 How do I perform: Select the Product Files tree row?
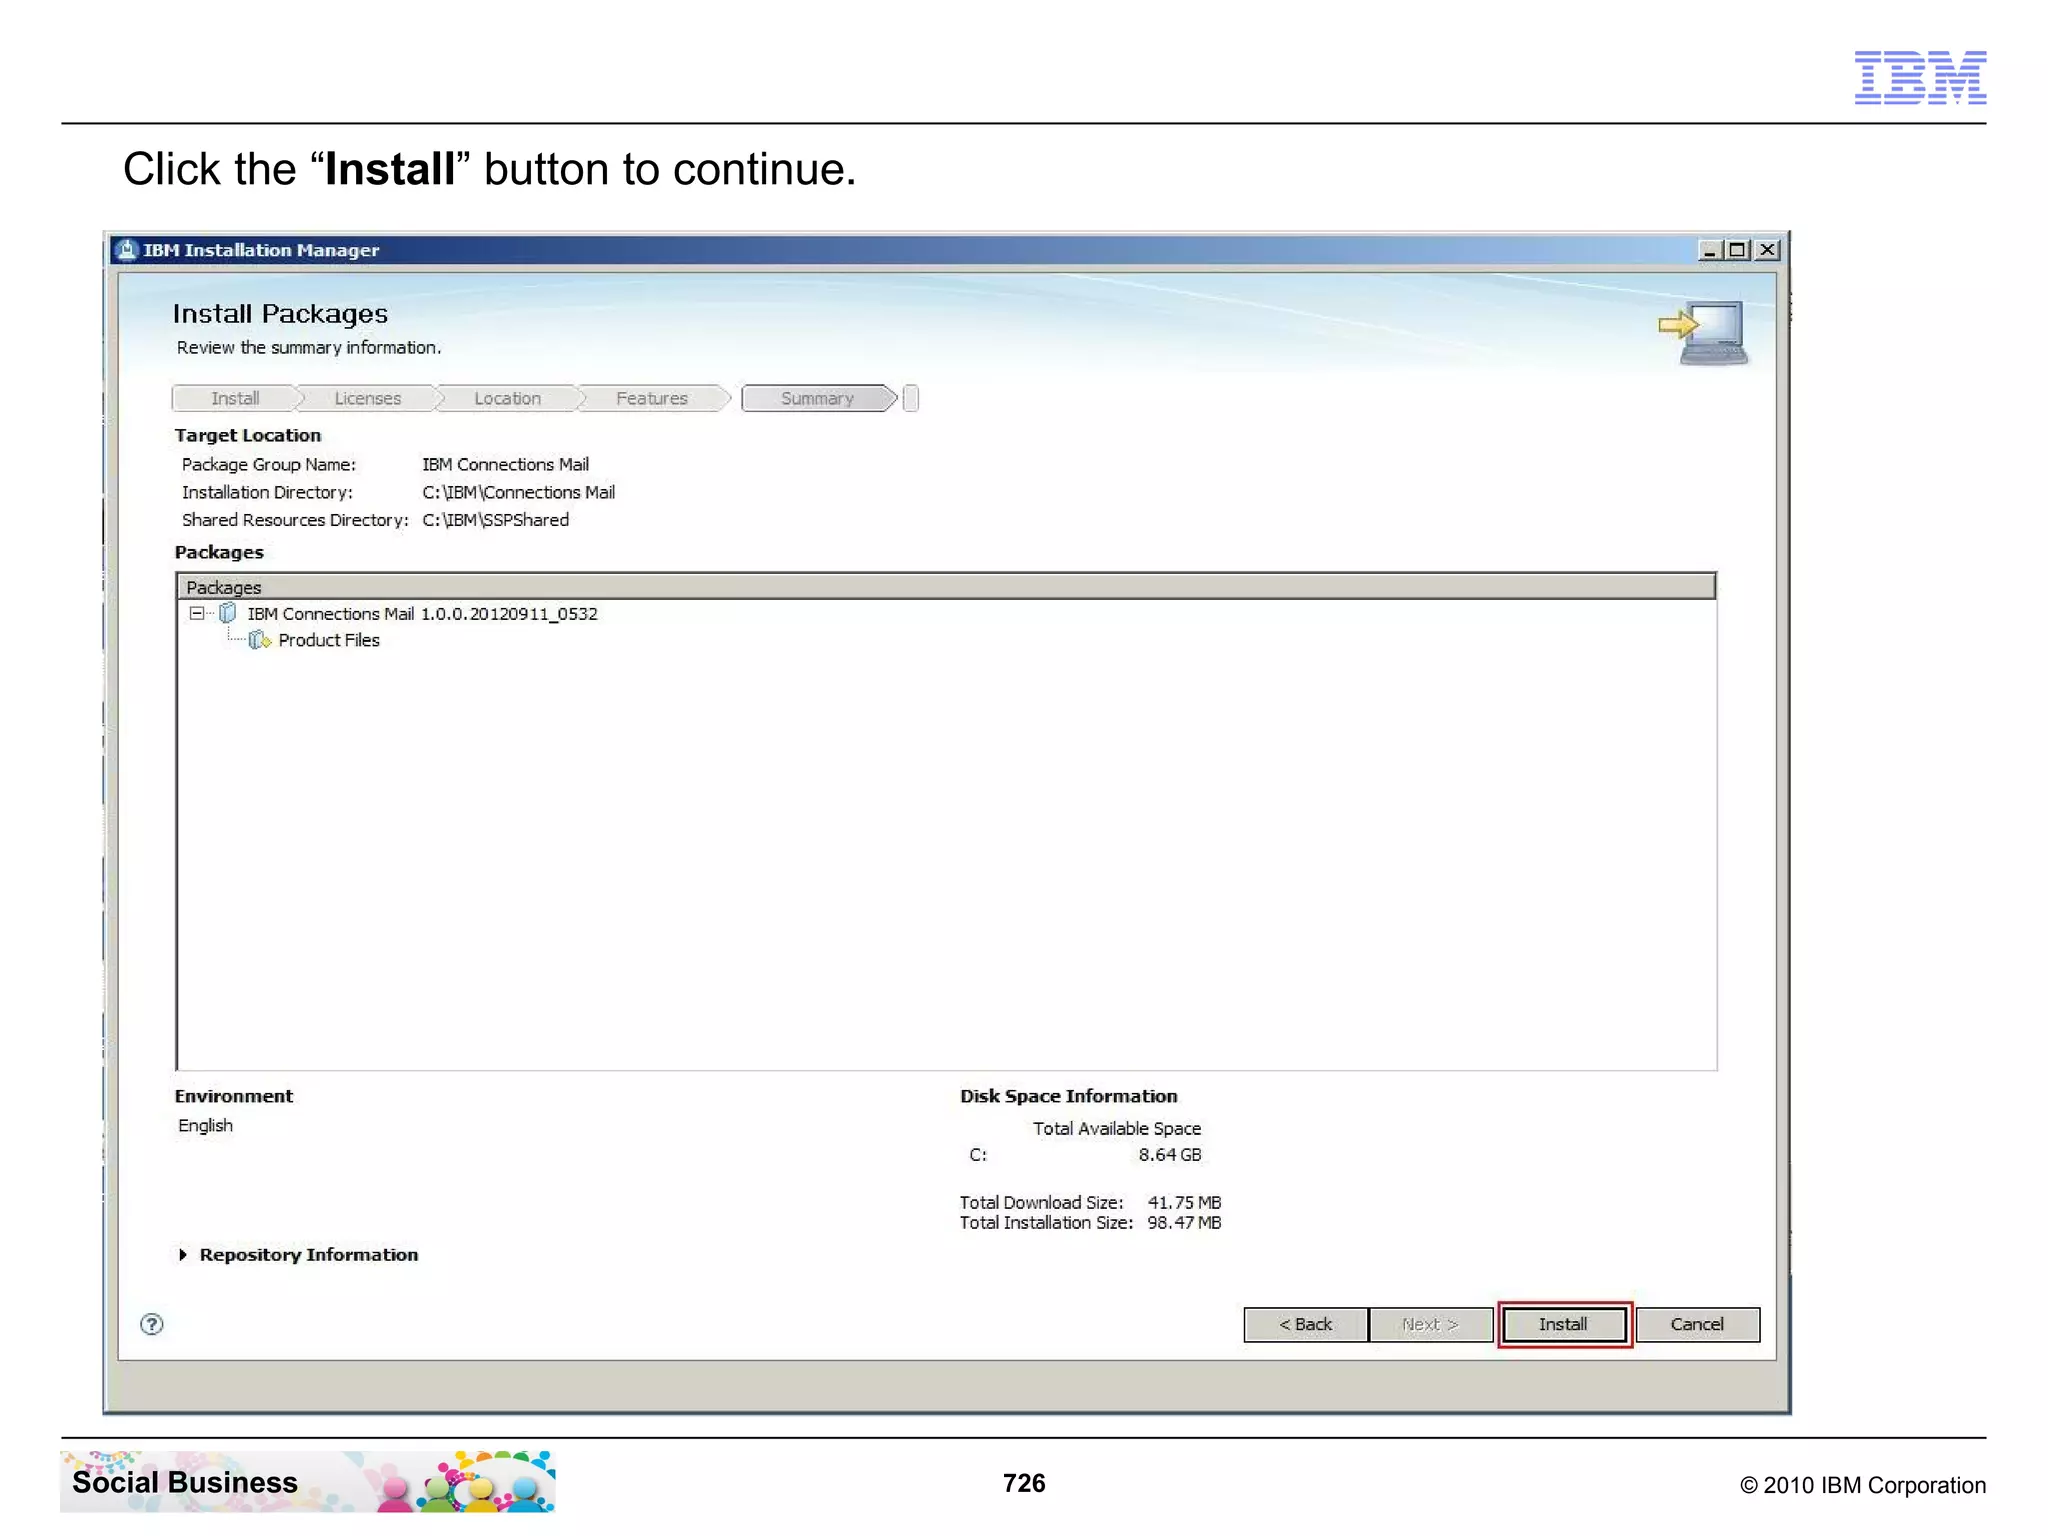click(x=329, y=640)
